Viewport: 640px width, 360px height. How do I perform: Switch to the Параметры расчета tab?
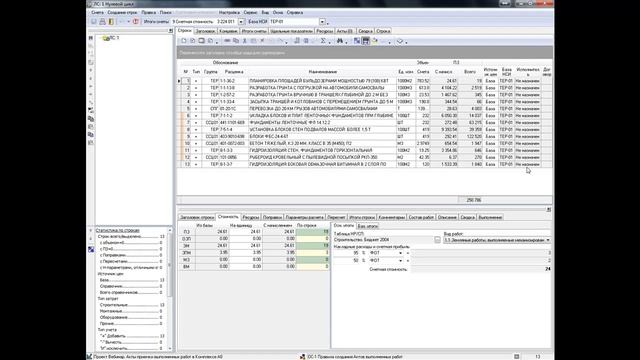[x=304, y=218]
